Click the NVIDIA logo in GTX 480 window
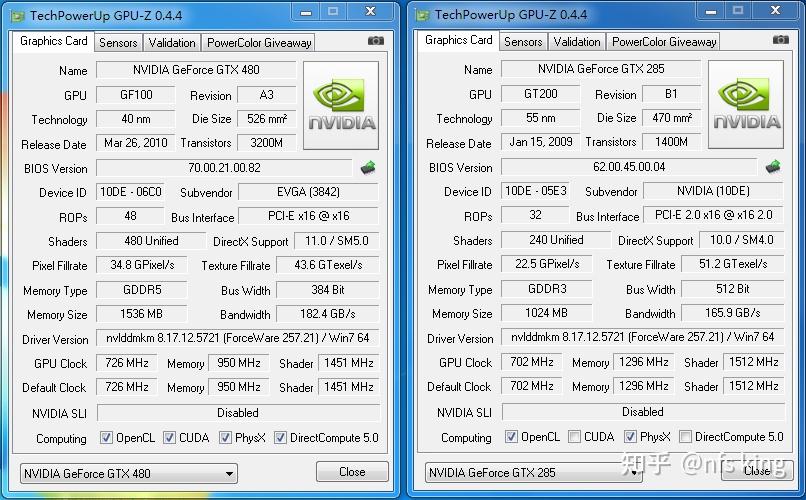806x500 pixels. 341,105
